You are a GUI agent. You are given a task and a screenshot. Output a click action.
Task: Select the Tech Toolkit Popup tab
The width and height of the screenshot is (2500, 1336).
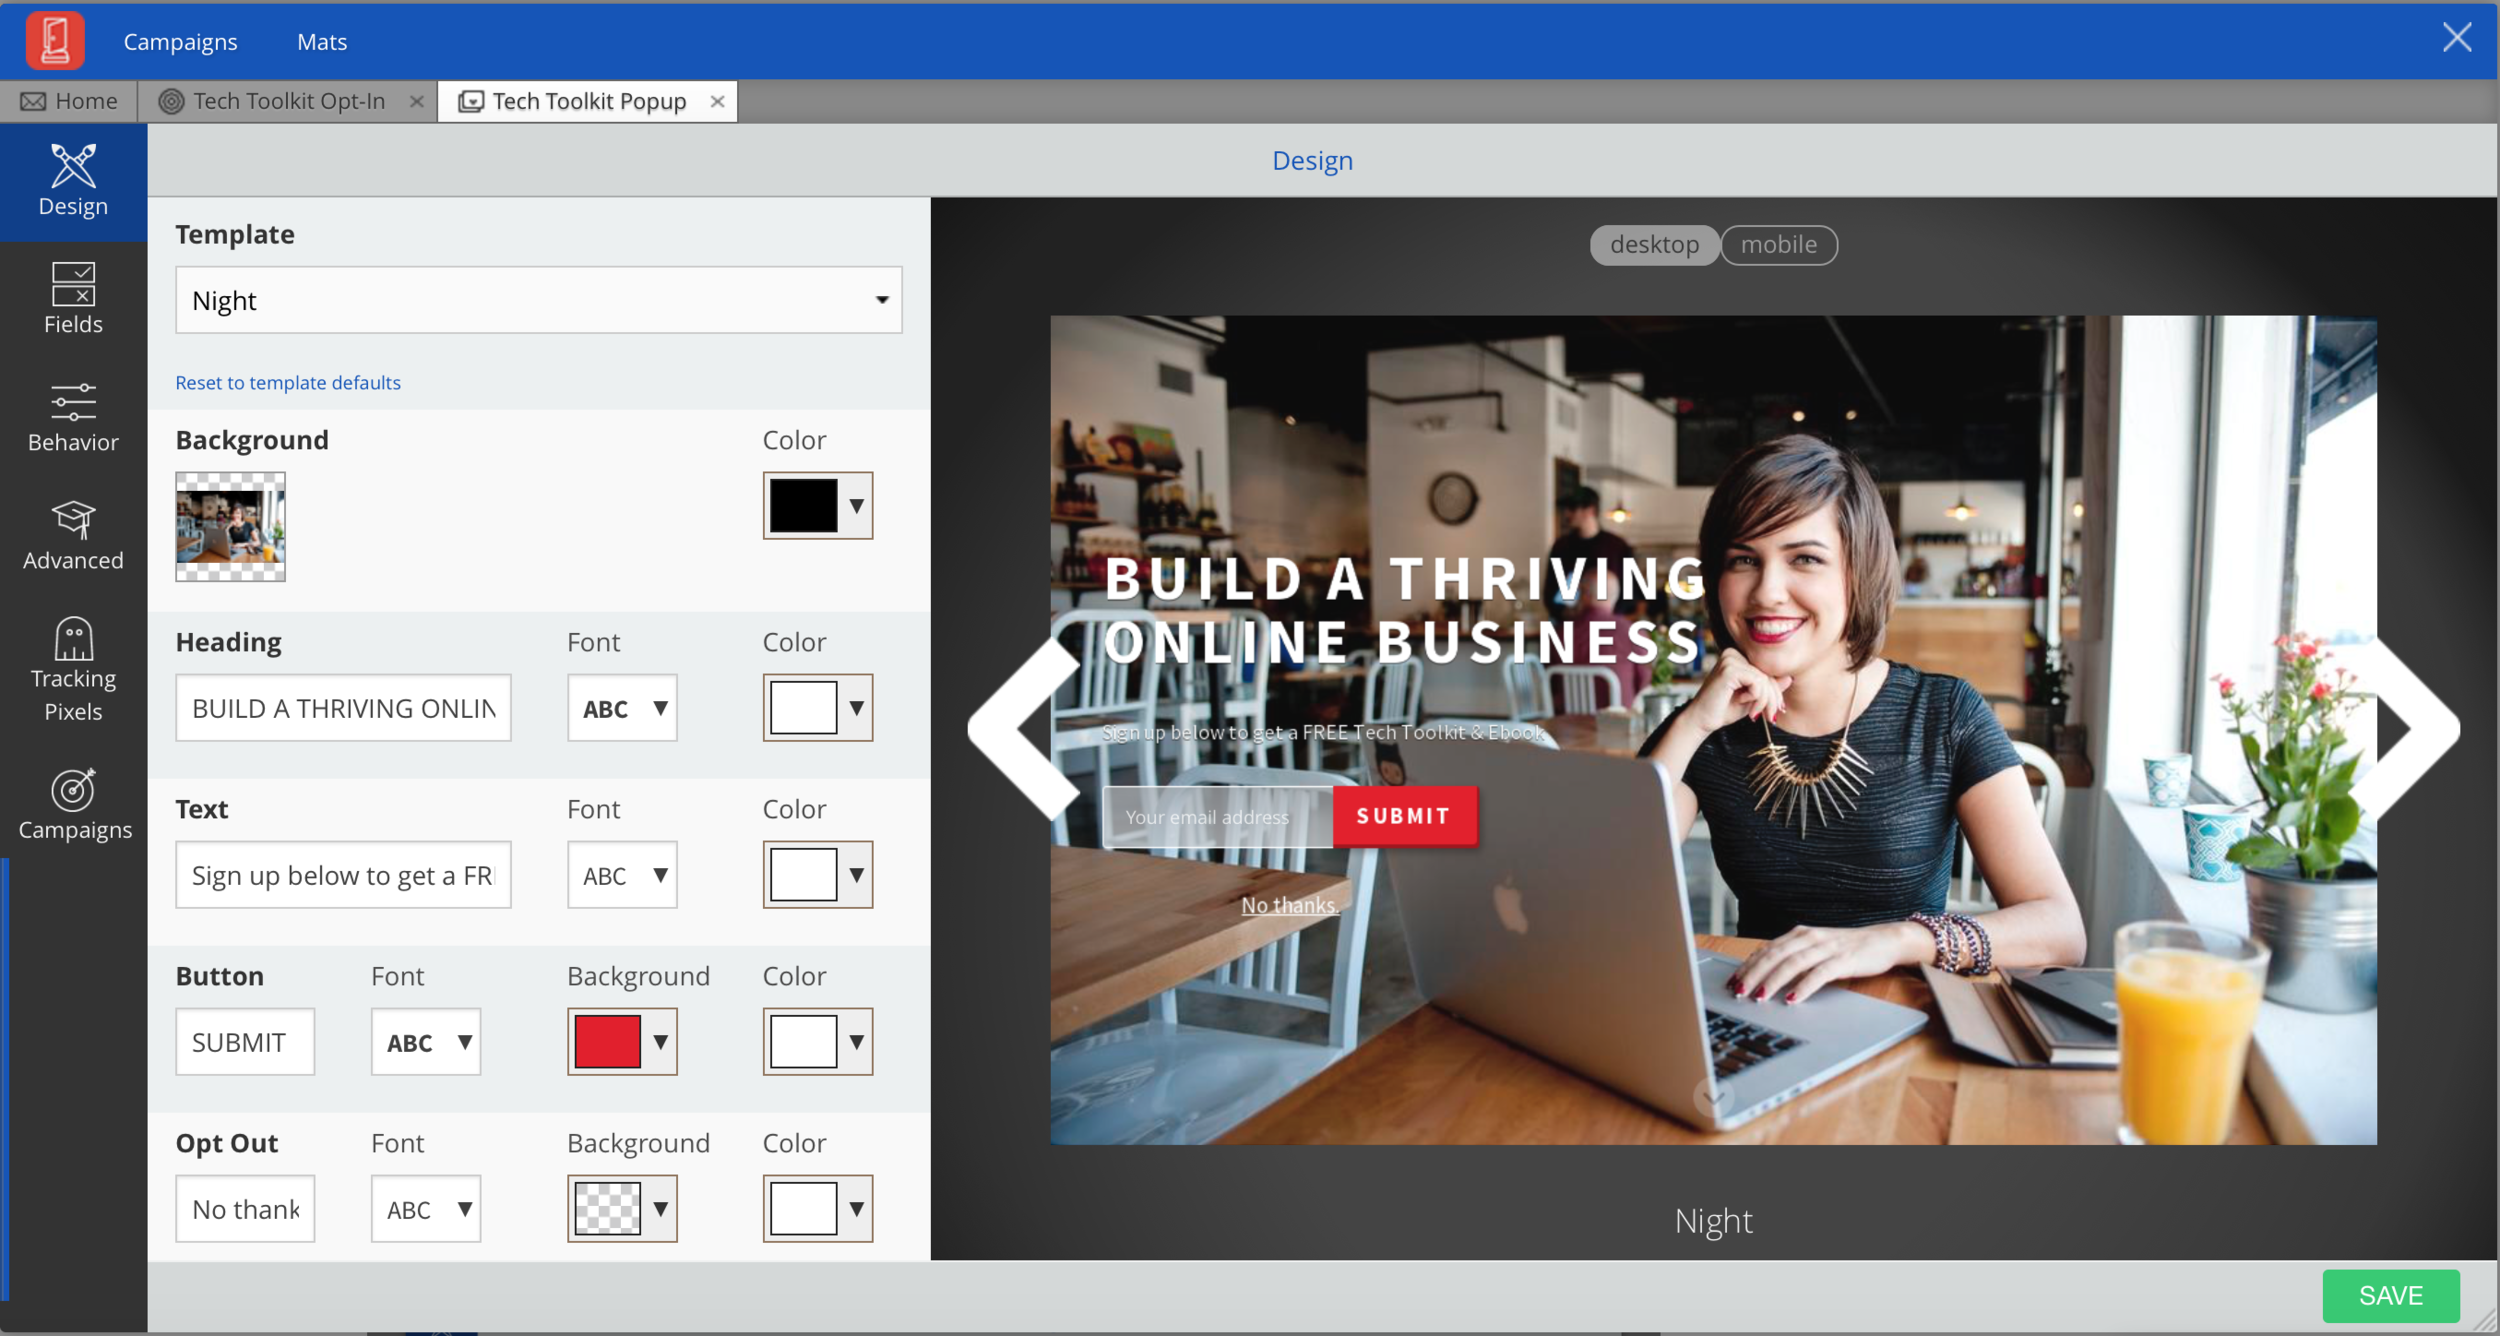tap(588, 101)
